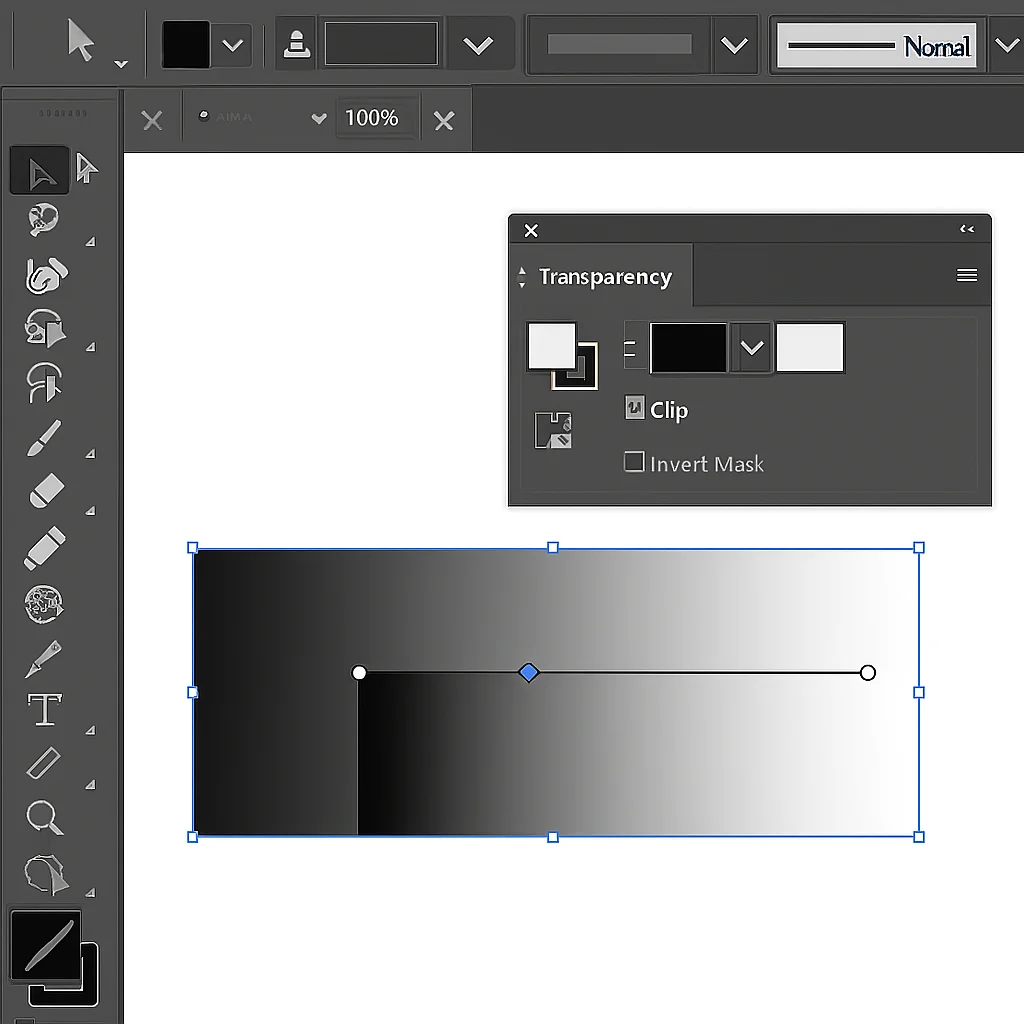1024x1024 pixels.
Task: Select the Selection tool (black arrow)
Action: coord(40,170)
